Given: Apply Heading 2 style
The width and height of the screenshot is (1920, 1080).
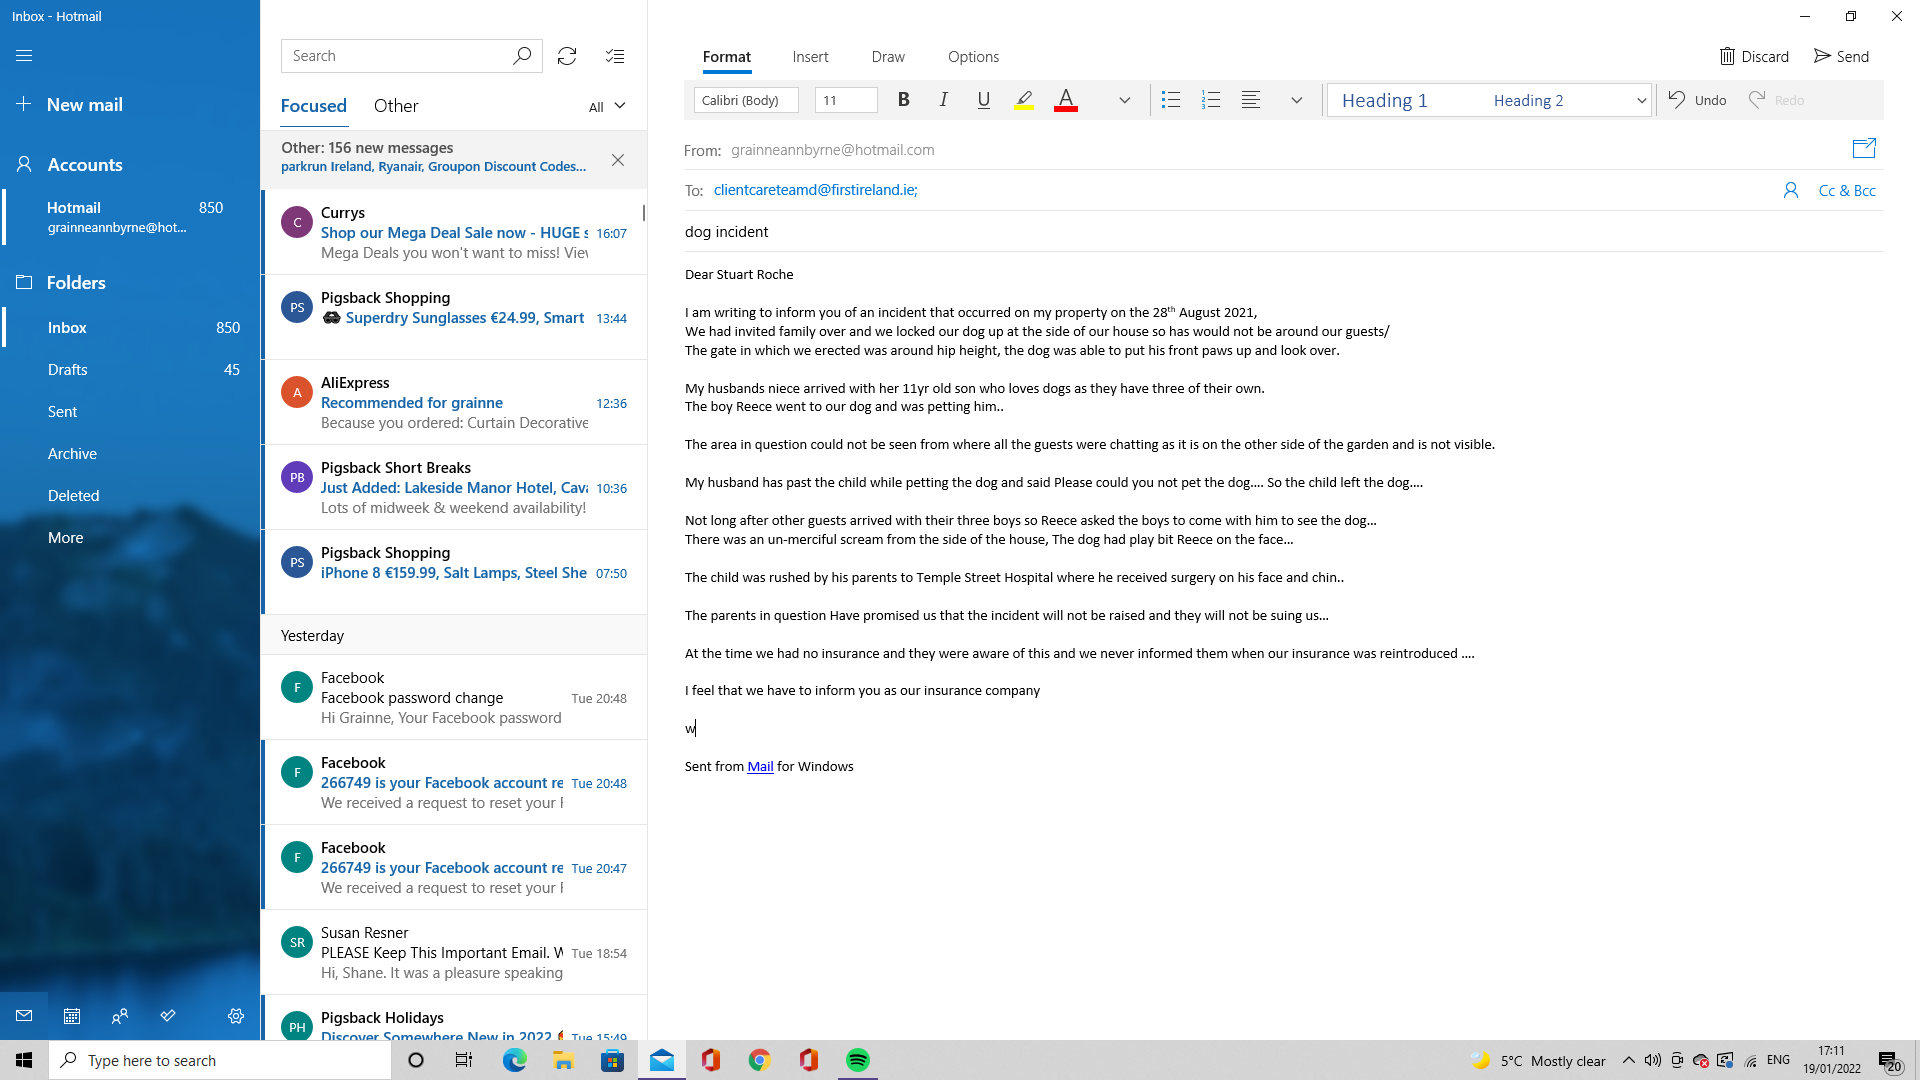Looking at the screenshot, I should tap(1528, 100).
